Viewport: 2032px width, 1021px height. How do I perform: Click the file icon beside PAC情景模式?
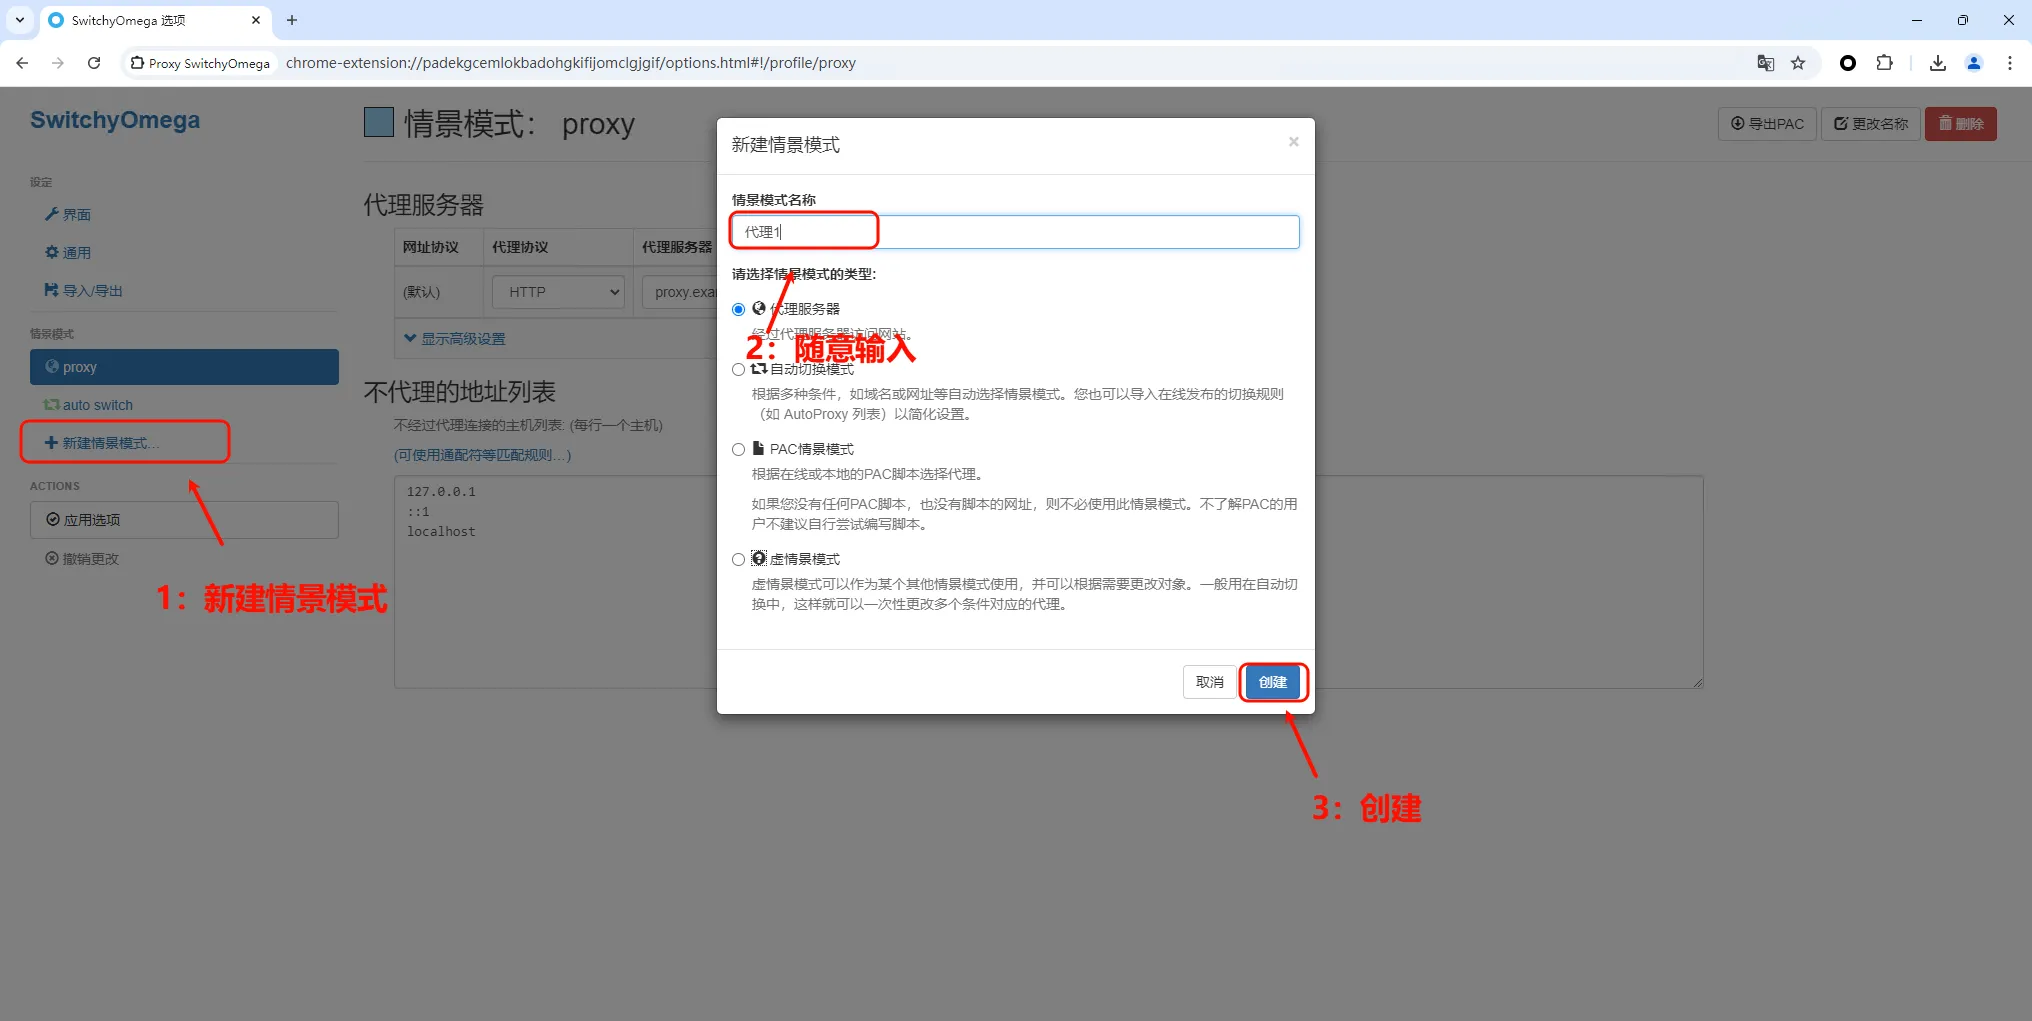point(758,448)
